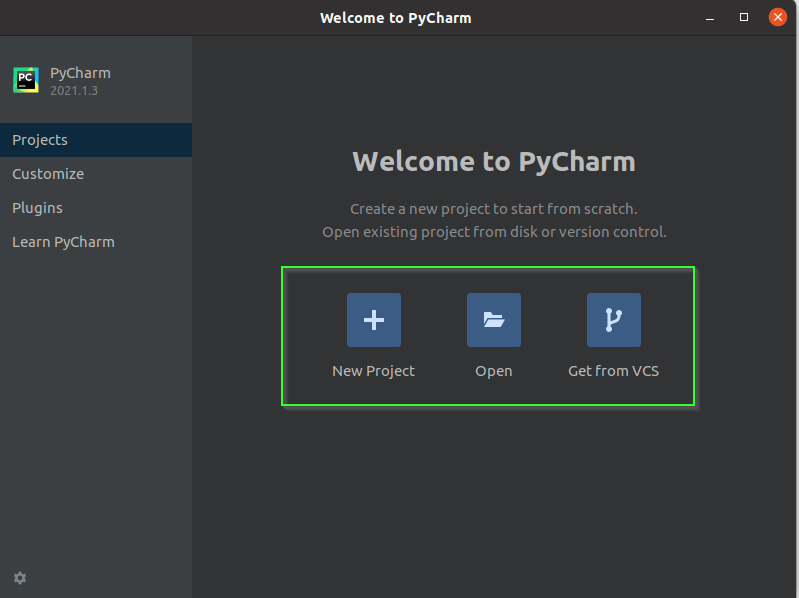Screen dimensions: 799x598
Task: Click the Get from VCS label
Action: 614,371
